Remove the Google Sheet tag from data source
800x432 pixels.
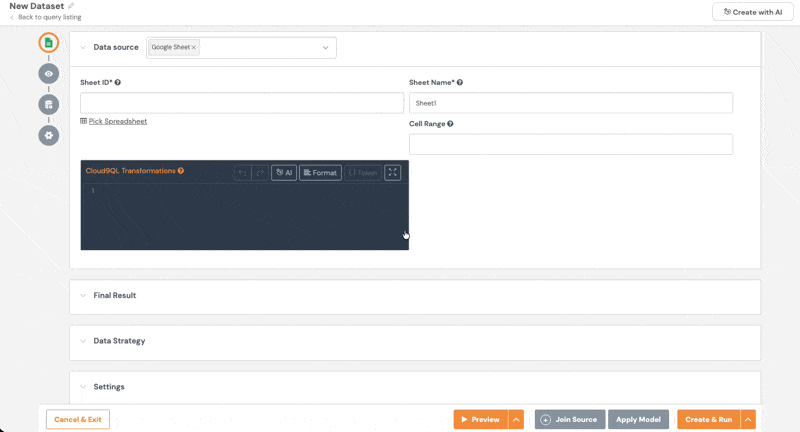(194, 47)
